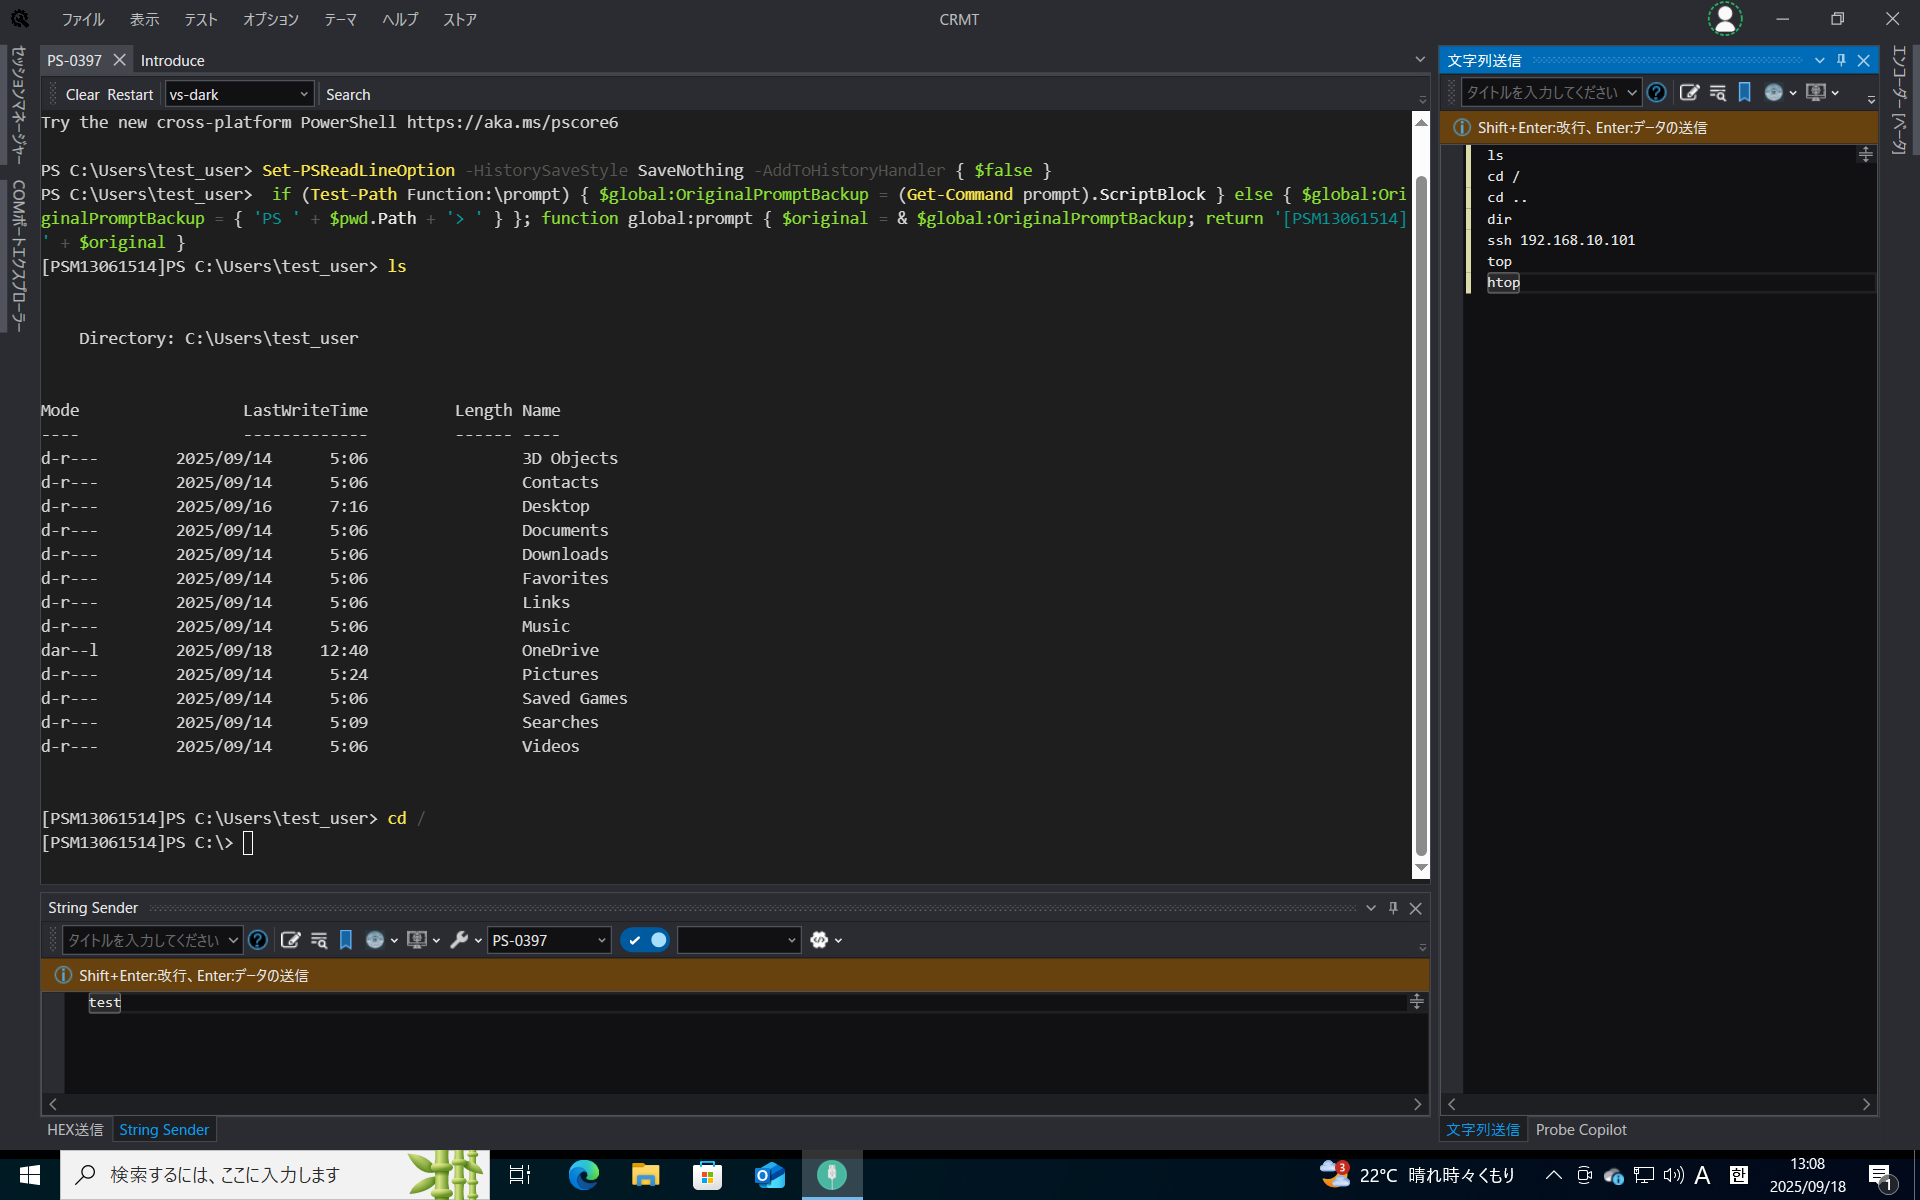The height and width of the screenshot is (1200, 1920).
Task: Click edit pencil icon in bottom String Sender
Action: coord(290,940)
